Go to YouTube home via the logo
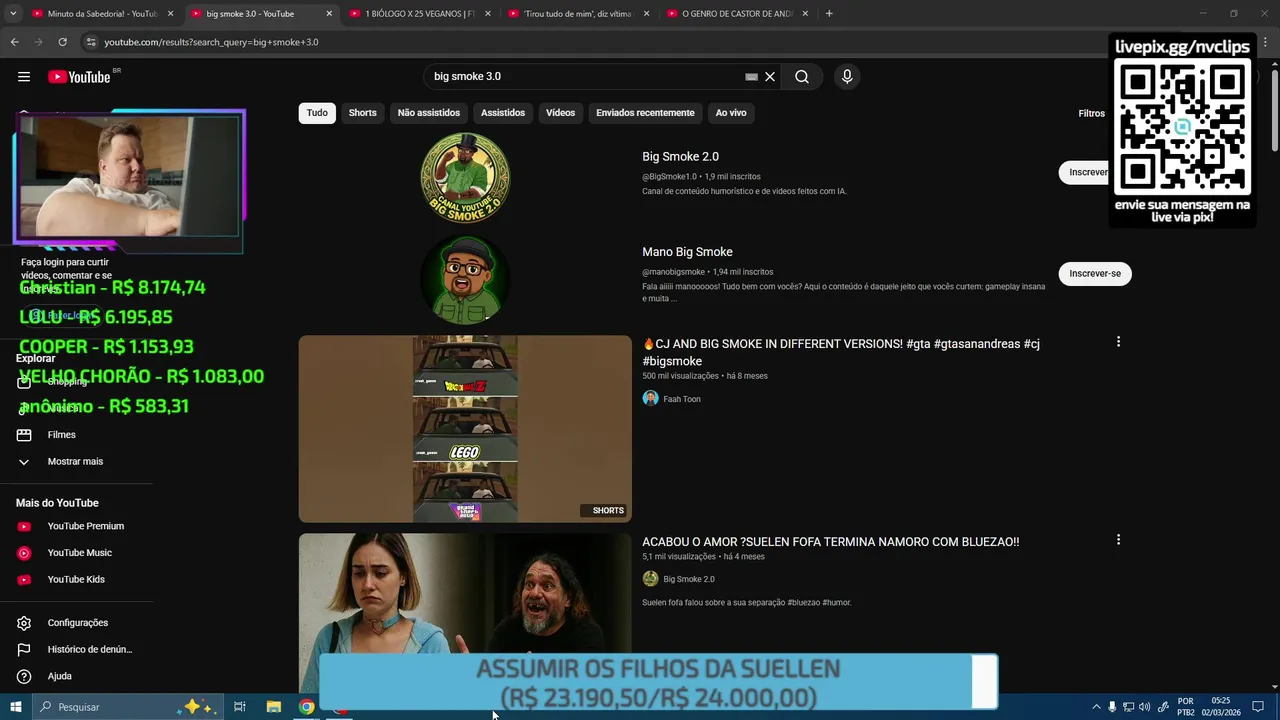 pyautogui.click(x=79, y=77)
